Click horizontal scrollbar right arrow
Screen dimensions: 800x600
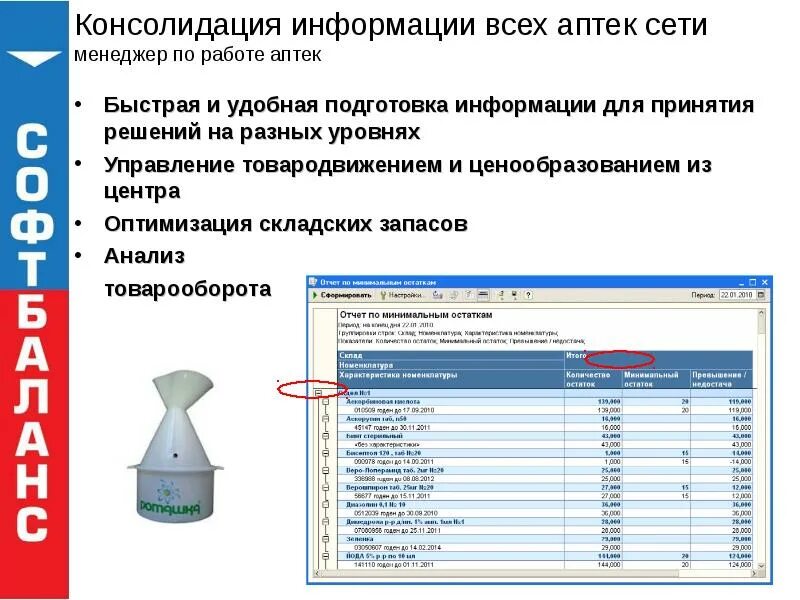tap(754, 574)
